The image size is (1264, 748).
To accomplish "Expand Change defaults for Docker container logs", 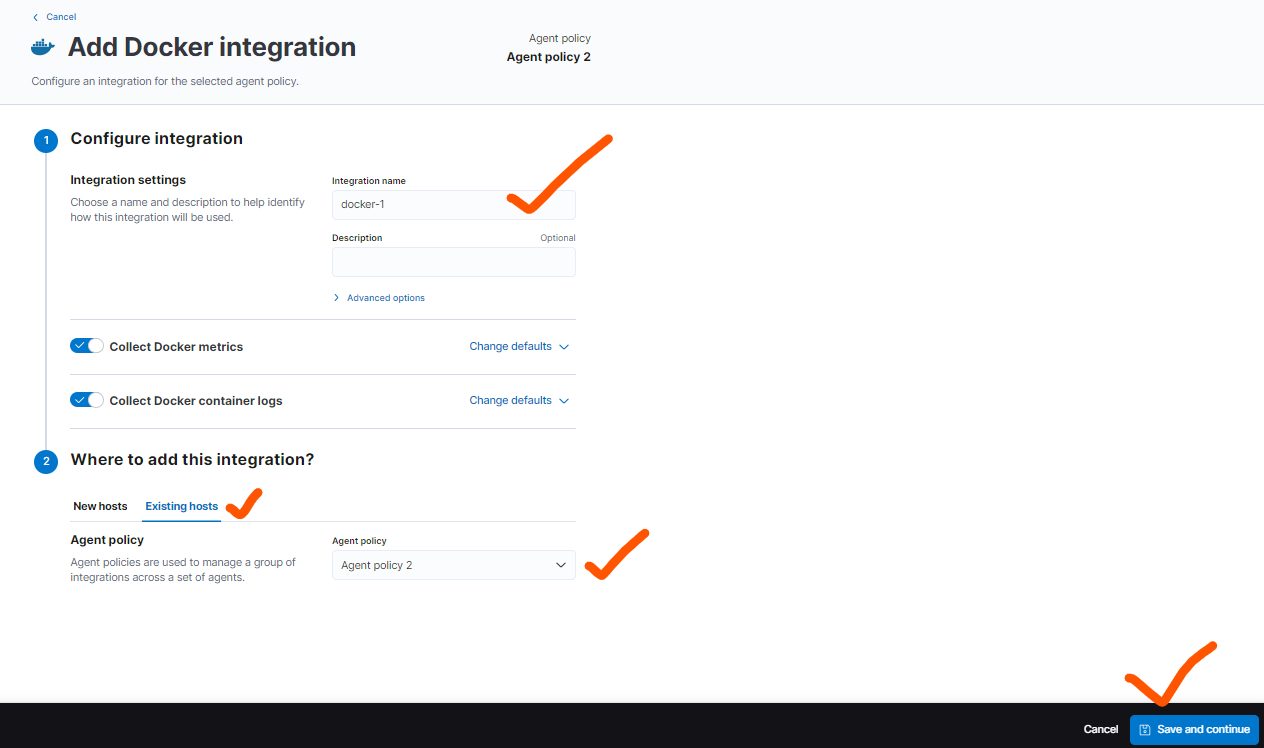I will click(x=510, y=400).
